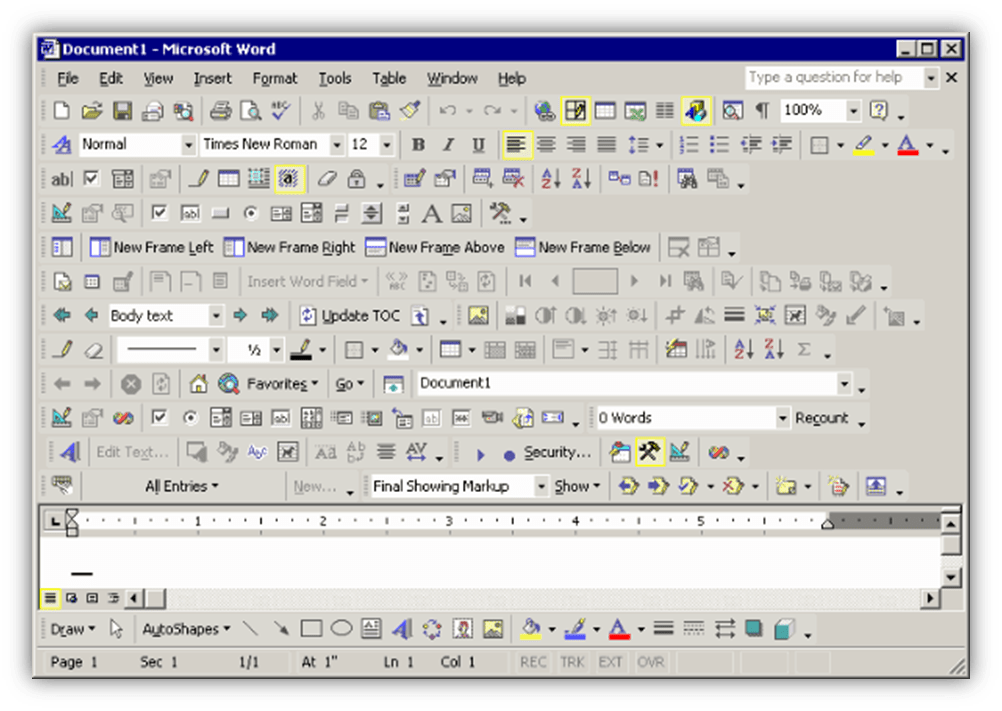Click the Text Box tool in Drawing toolbar

pyautogui.click(x=371, y=629)
